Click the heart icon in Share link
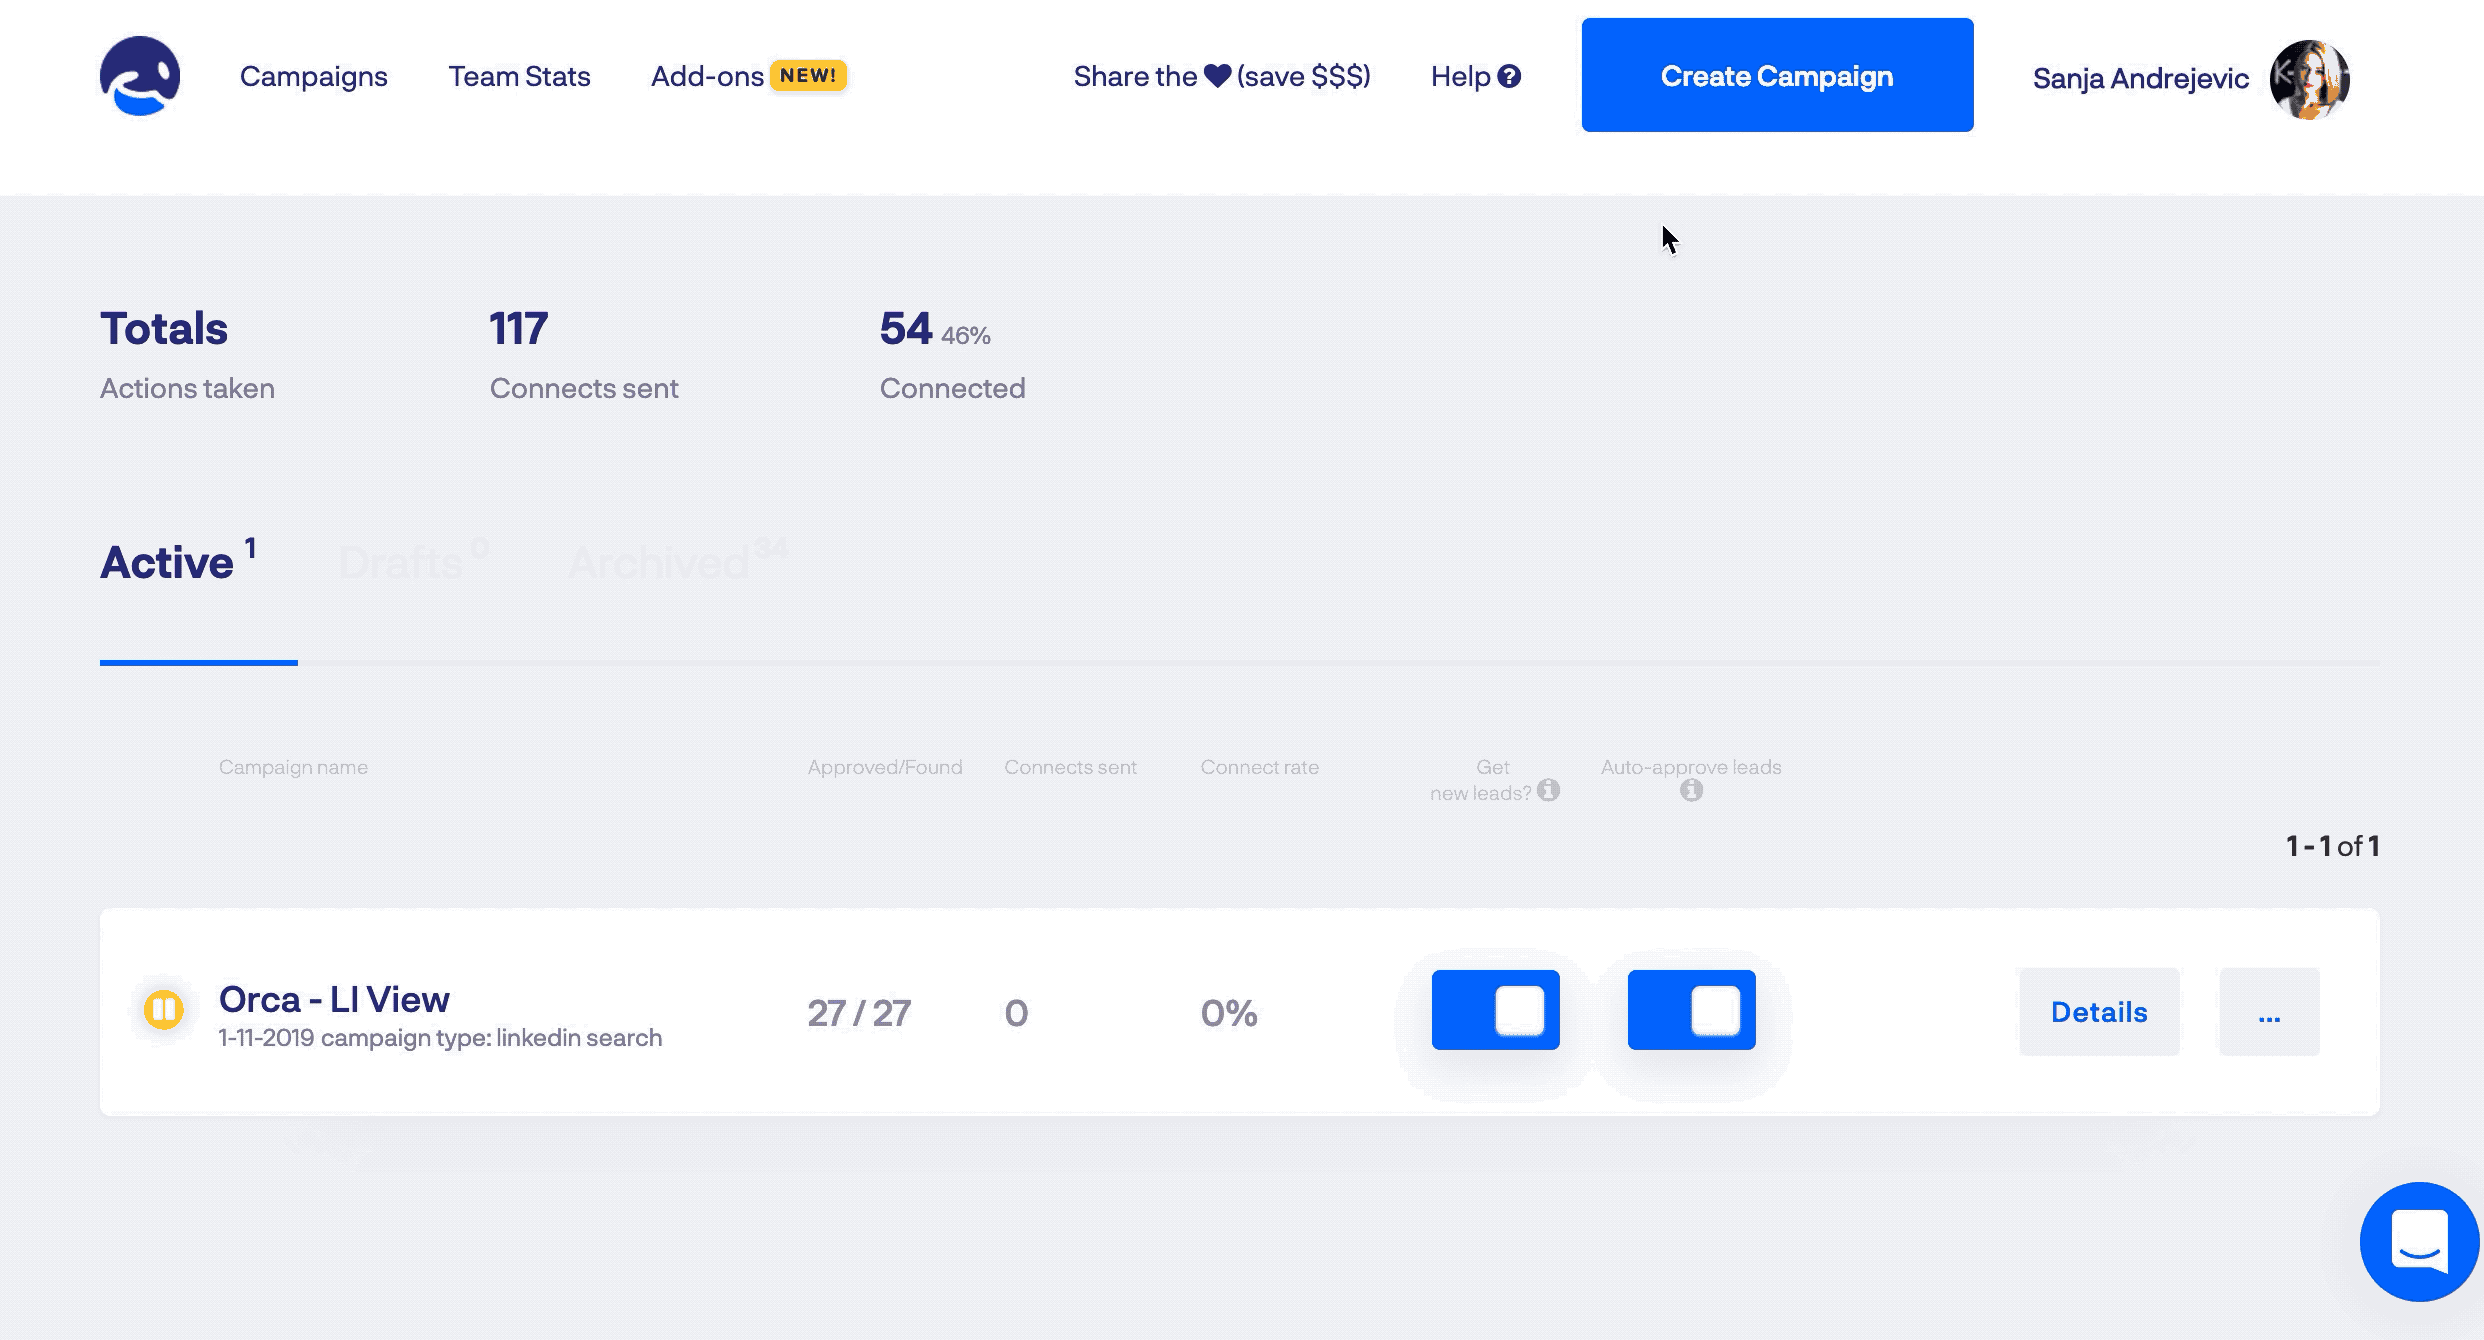 click(x=1217, y=76)
